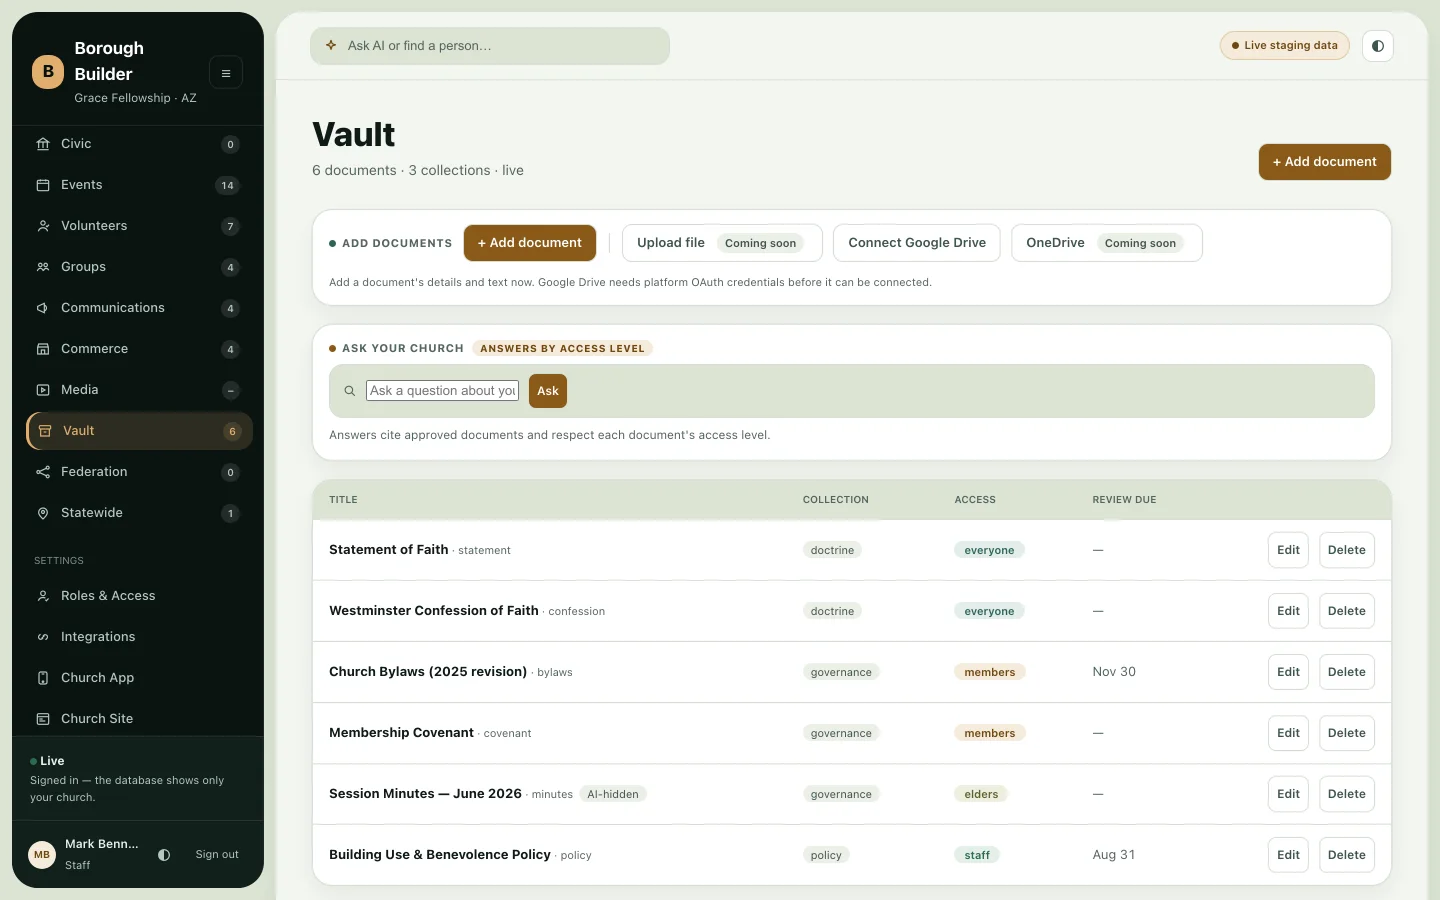1440x900 pixels.
Task: Click the Media play icon
Action: pyautogui.click(x=43, y=390)
